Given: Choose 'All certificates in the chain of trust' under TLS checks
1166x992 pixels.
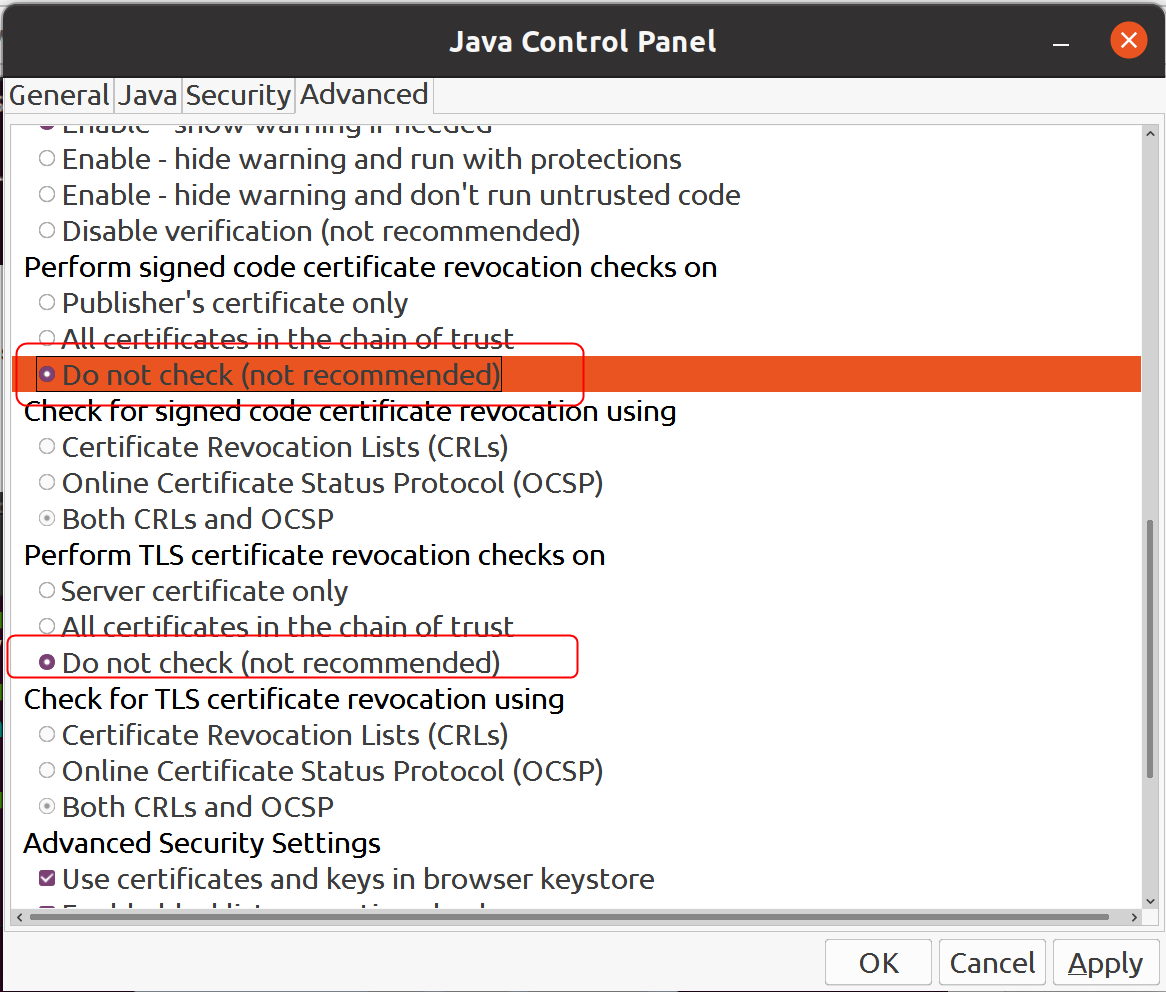Looking at the screenshot, I should pyautogui.click(x=47, y=626).
